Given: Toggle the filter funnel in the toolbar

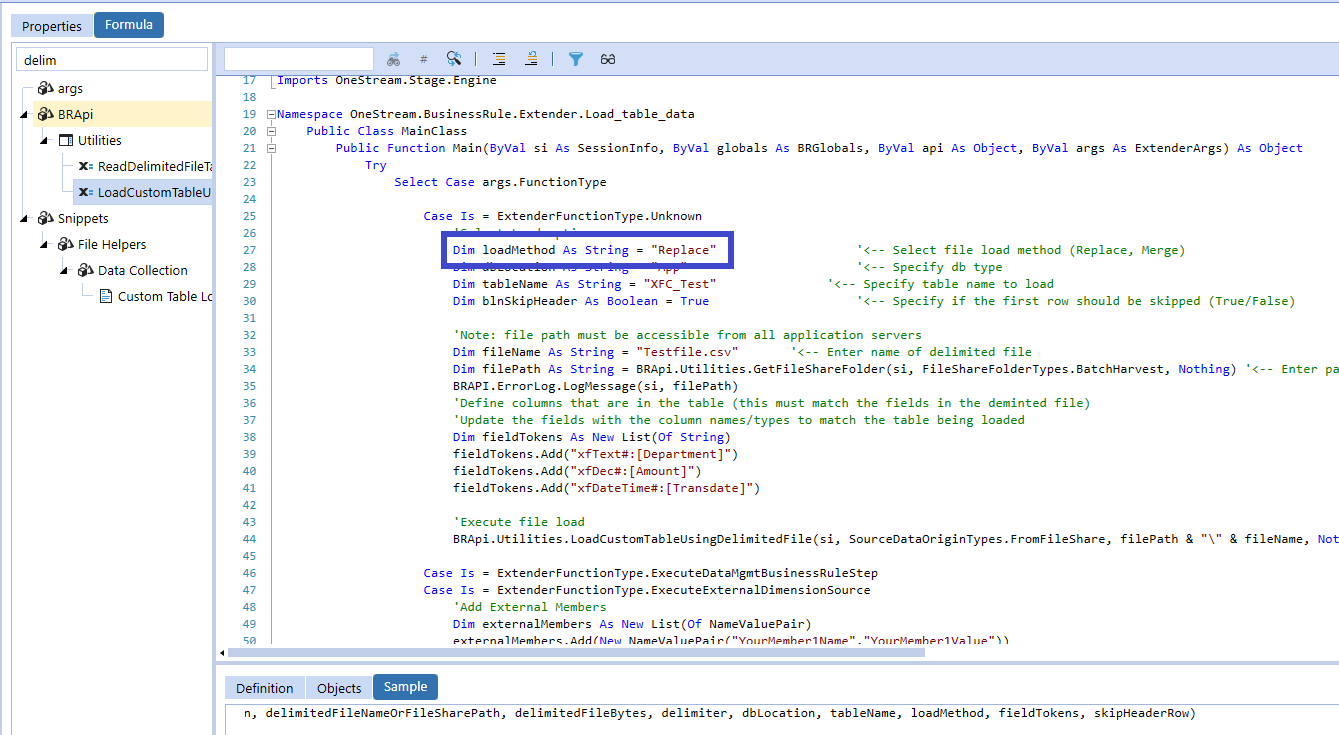Looking at the screenshot, I should point(577,58).
